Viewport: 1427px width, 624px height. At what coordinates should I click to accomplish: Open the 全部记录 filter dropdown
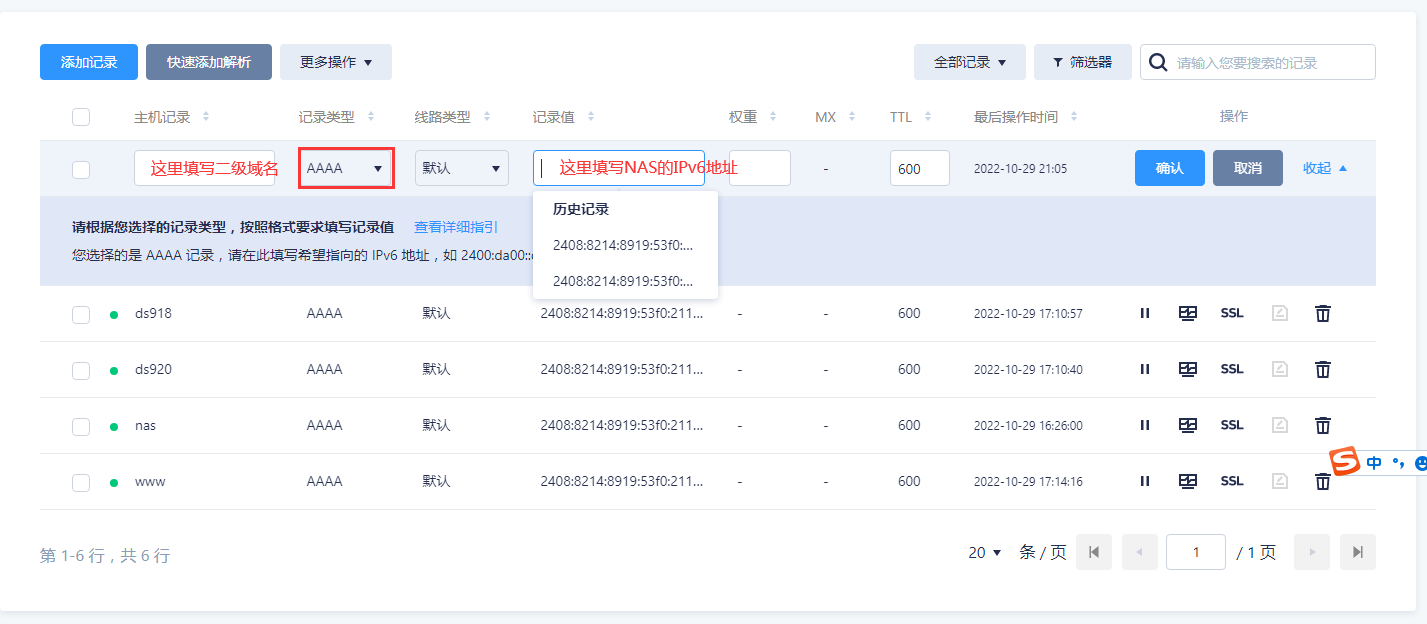[969, 62]
